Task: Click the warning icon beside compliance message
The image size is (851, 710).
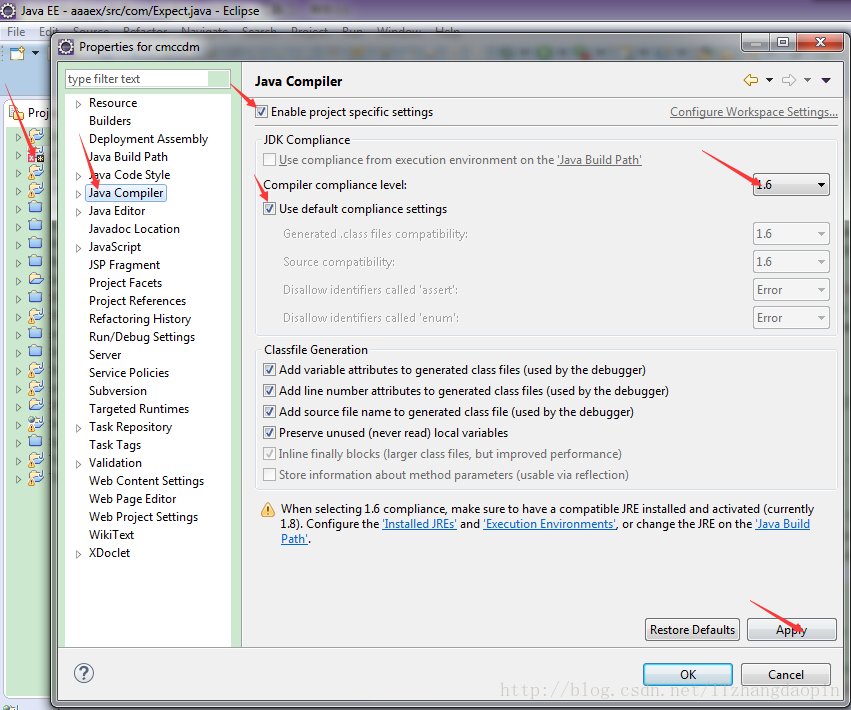Action: tap(268, 510)
